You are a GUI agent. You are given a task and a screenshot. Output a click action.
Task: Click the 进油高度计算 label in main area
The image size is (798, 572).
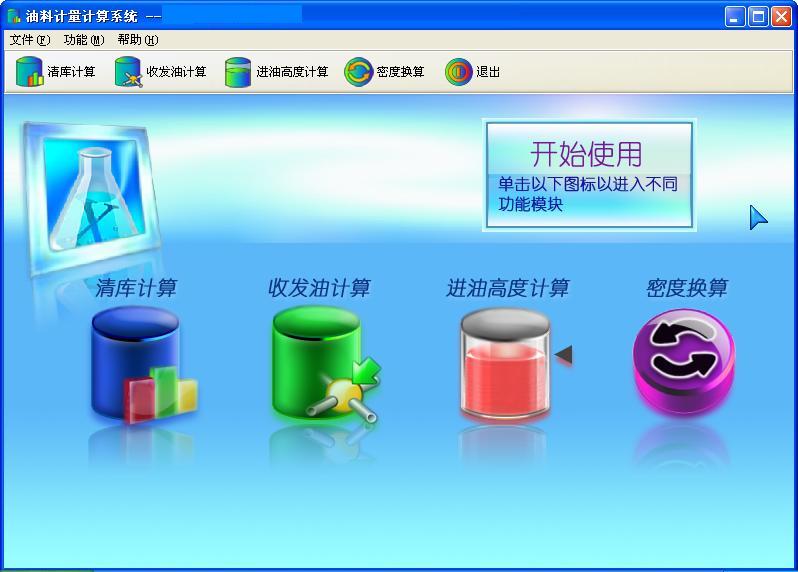click(508, 288)
